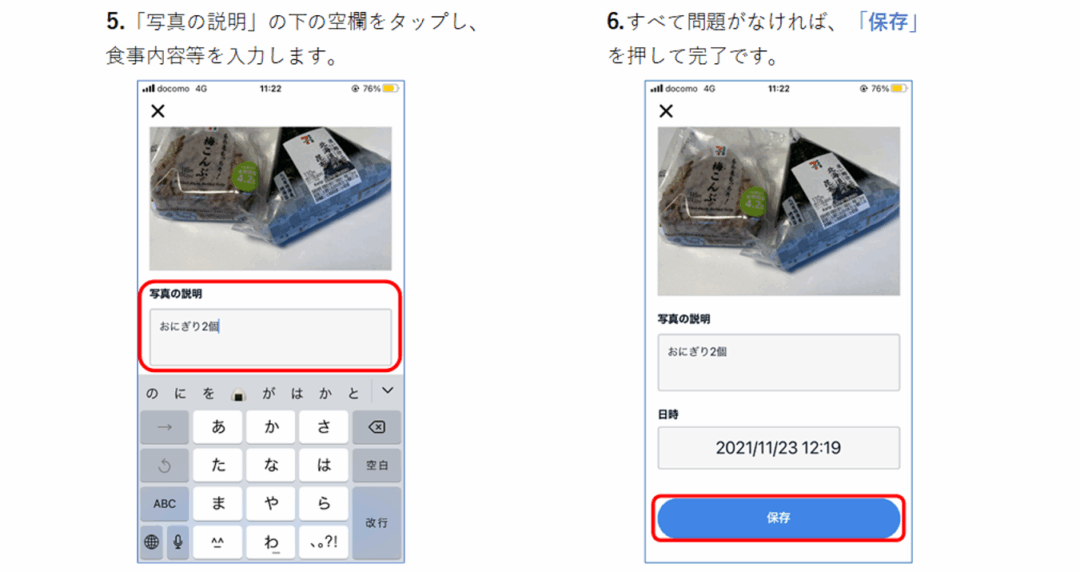The height and width of the screenshot is (572, 1080).
Task: Expand keyboard suggestions with chevron
Action: tap(388, 391)
